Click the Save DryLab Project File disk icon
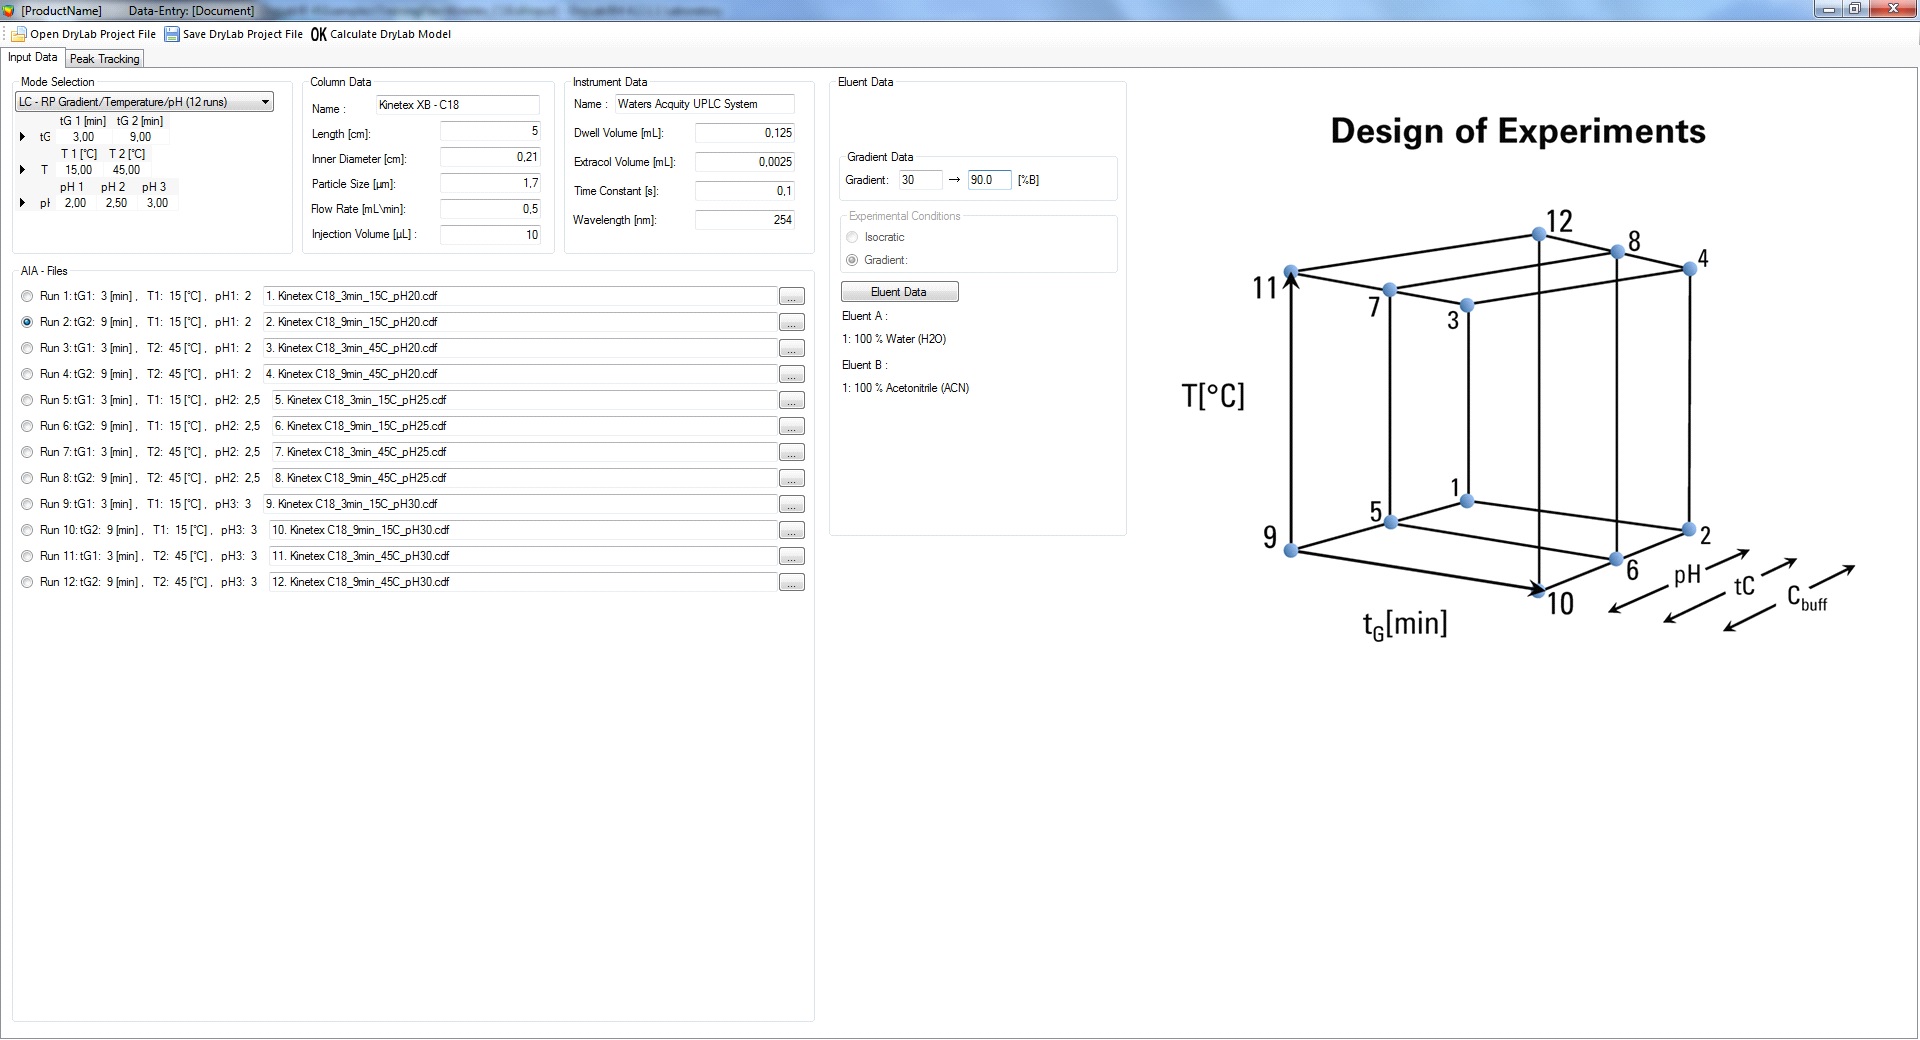Screen dimensions: 1920x1040 pyautogui.click(x=172, y=34)
